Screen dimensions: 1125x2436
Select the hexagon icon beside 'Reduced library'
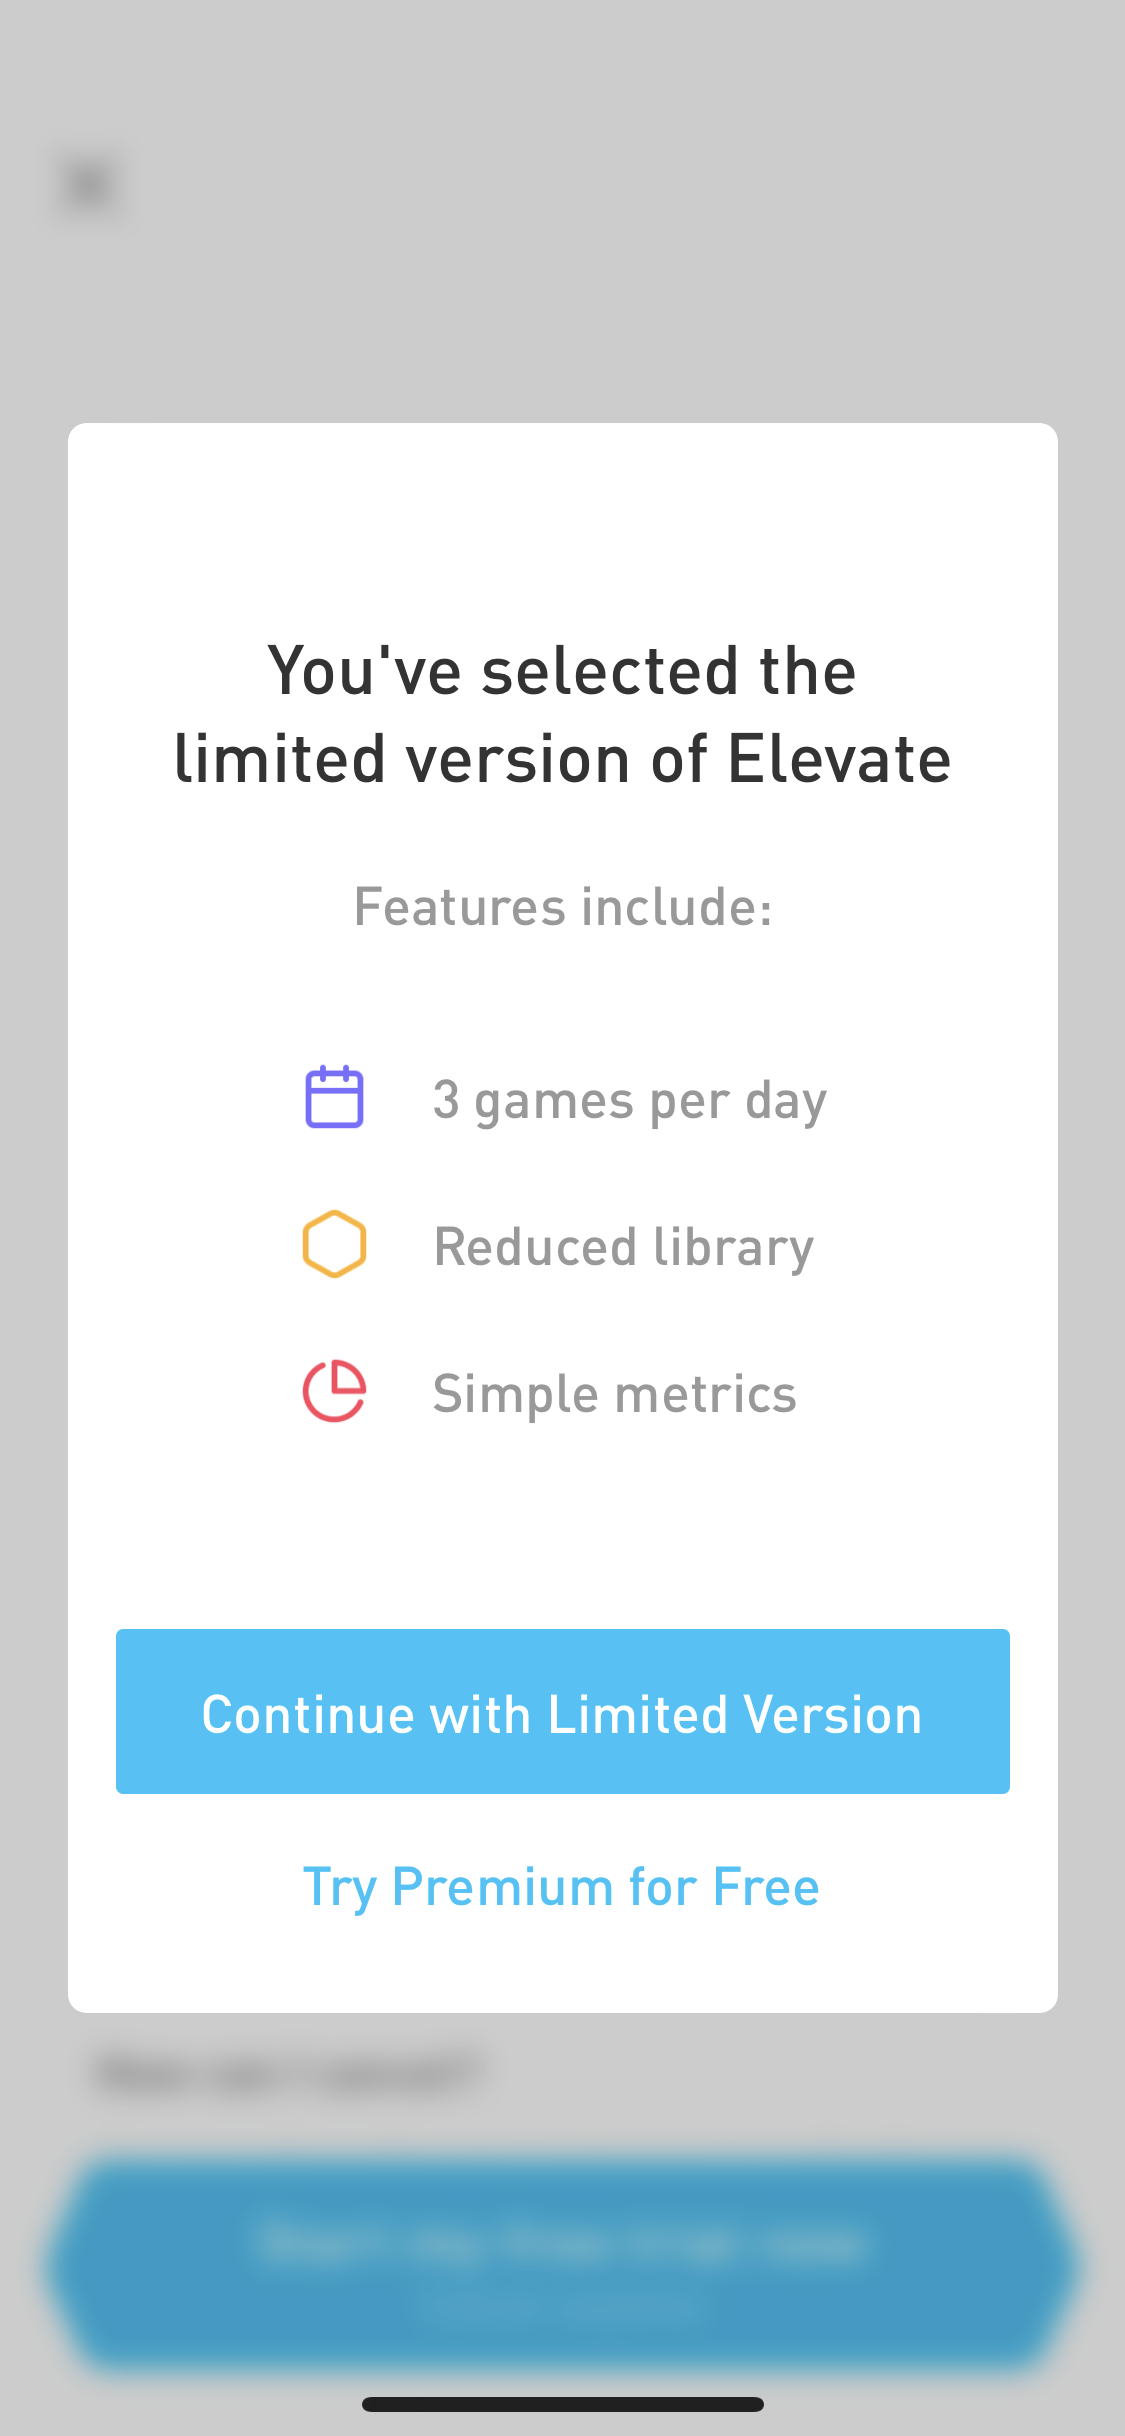pos(334,1243)
